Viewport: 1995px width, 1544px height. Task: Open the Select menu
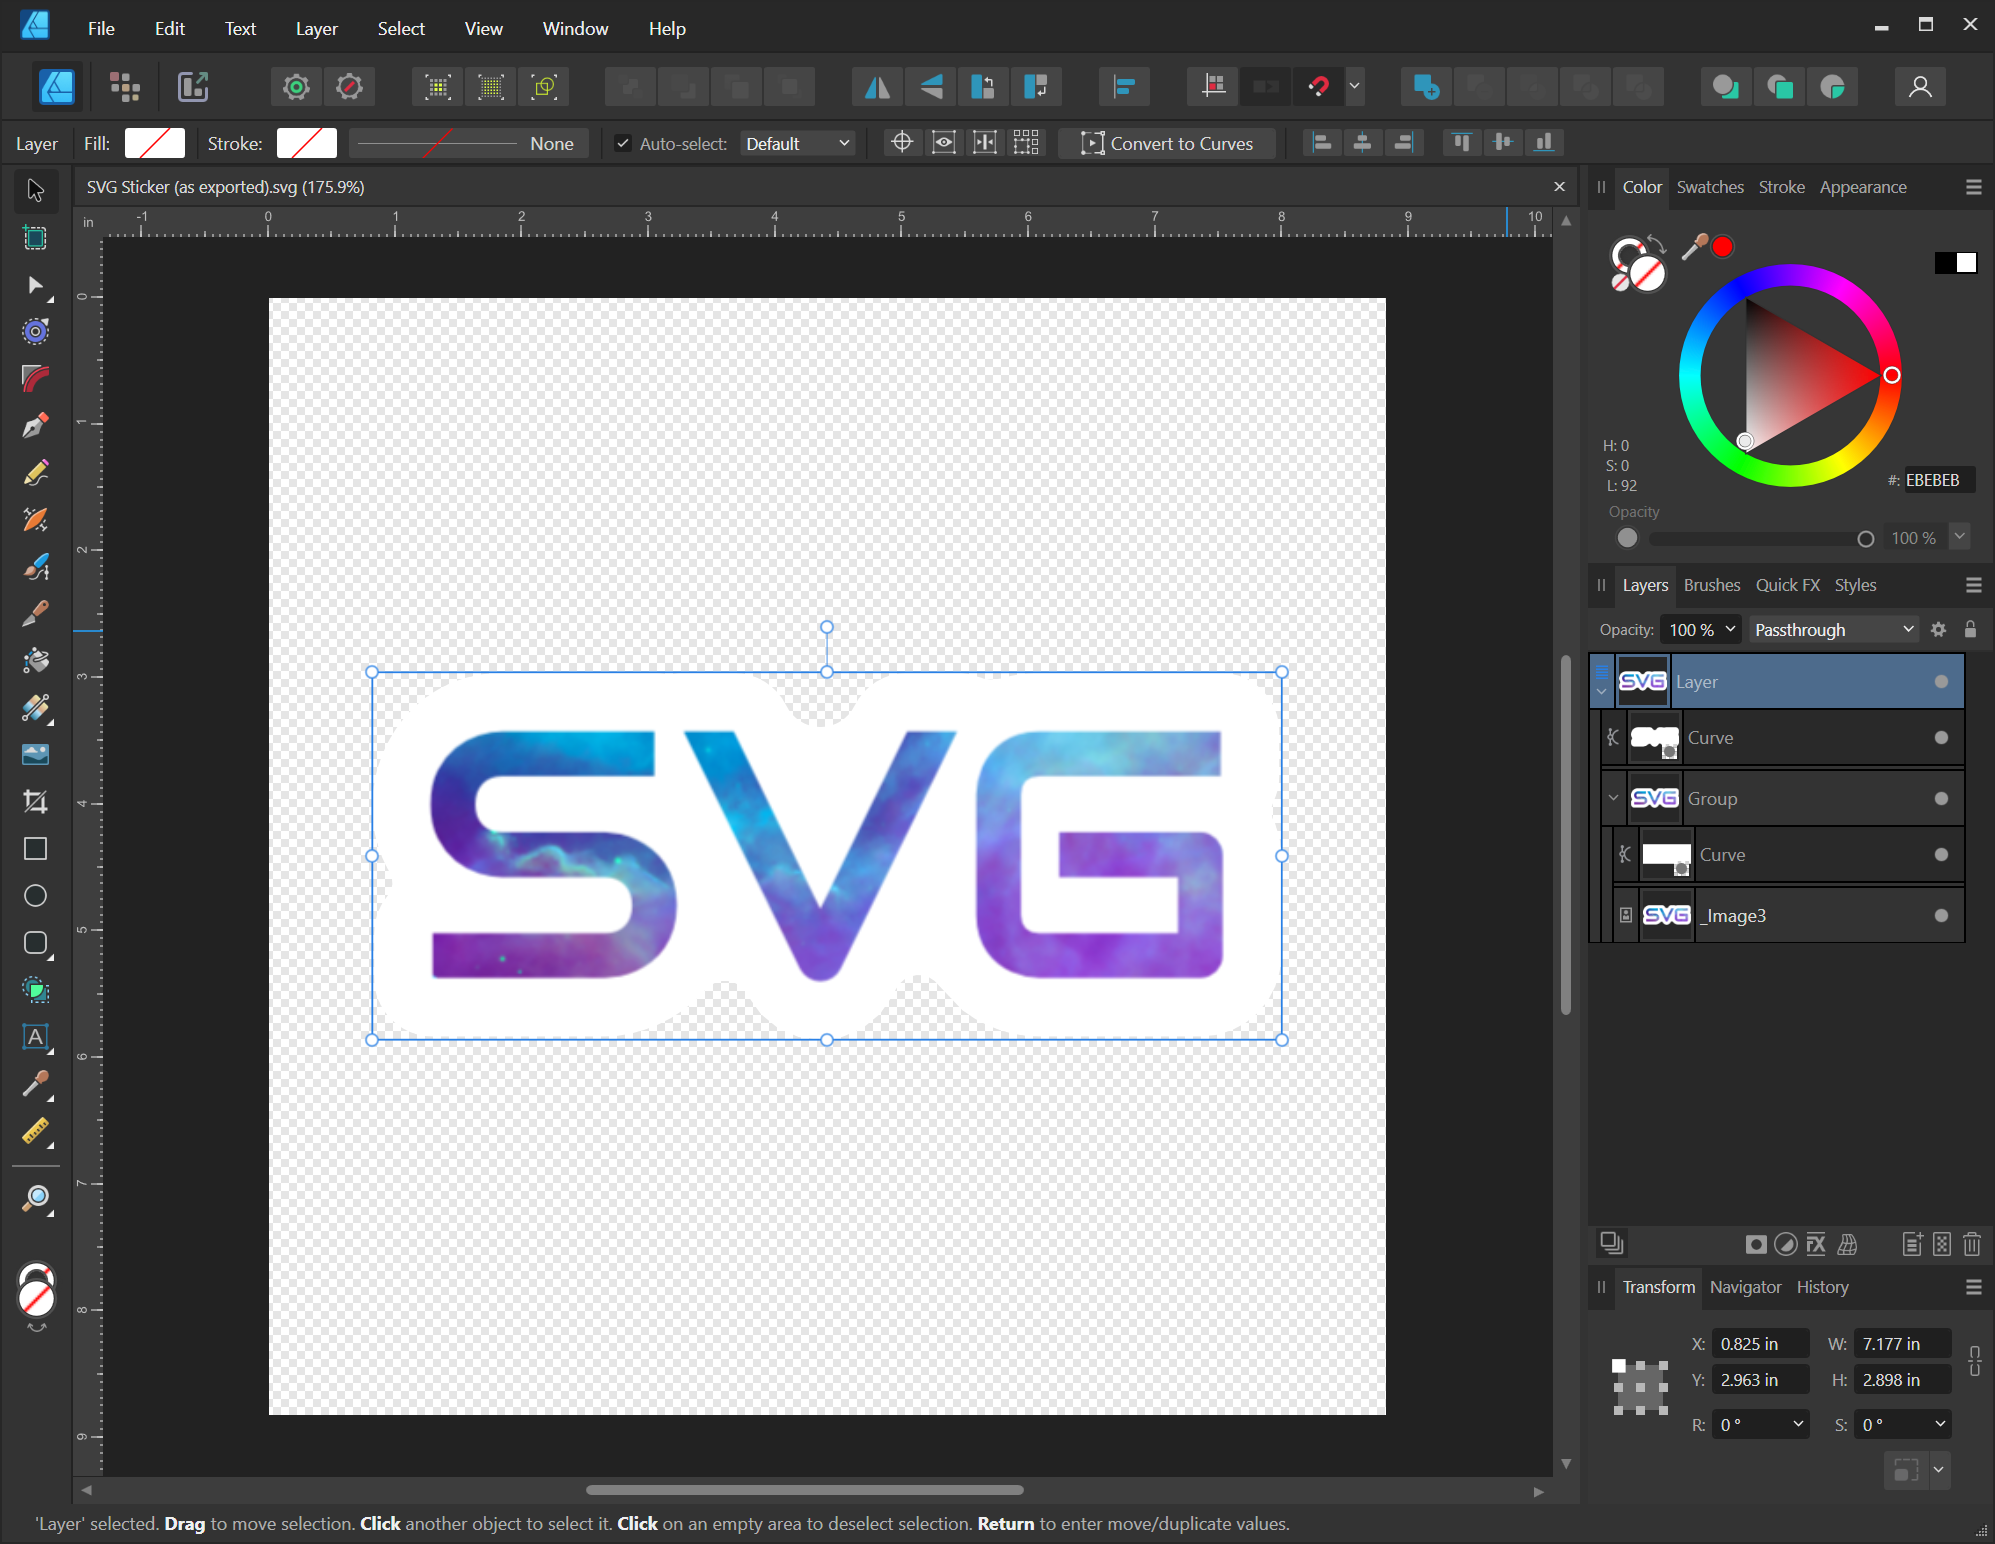401,28
